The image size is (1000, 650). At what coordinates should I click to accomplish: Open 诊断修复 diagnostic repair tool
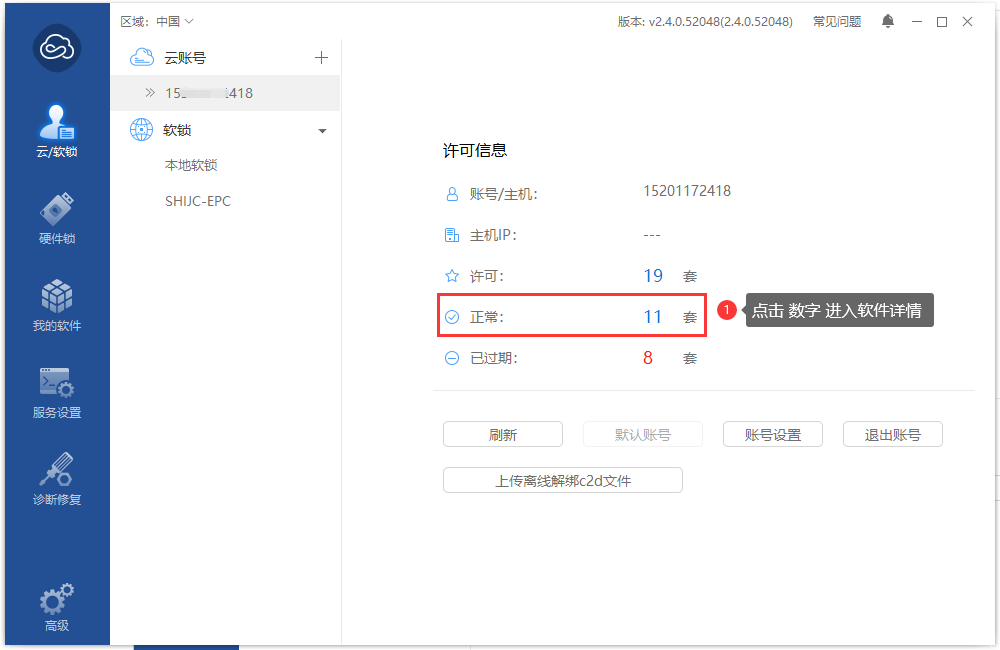57,479
